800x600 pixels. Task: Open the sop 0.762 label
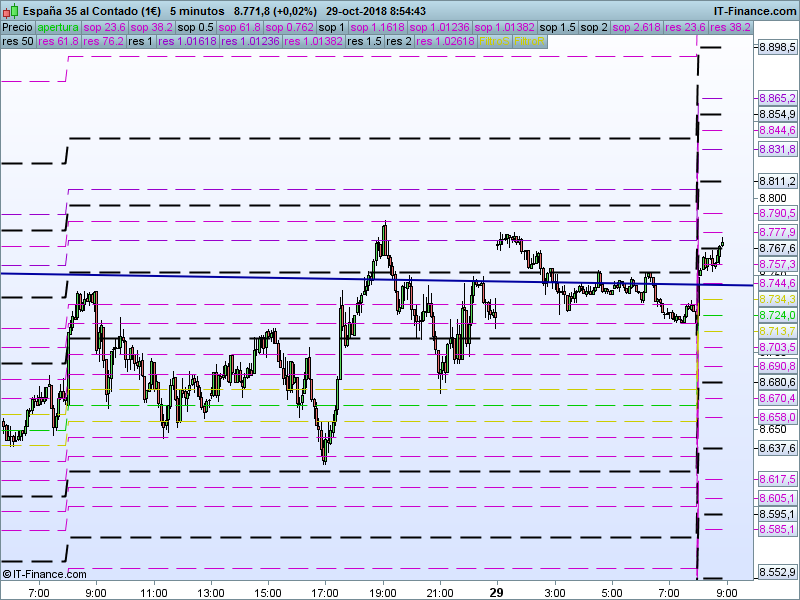289,28
